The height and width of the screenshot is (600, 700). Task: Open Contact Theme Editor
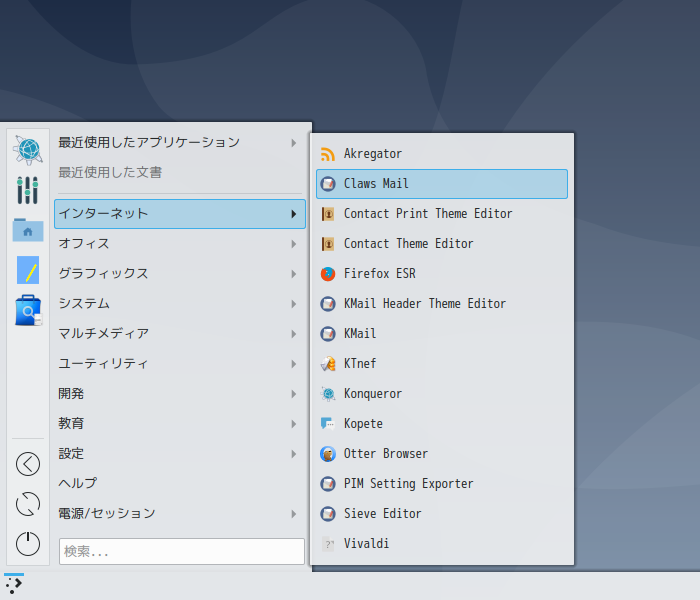pyautogui.click(x=442, y=244)
